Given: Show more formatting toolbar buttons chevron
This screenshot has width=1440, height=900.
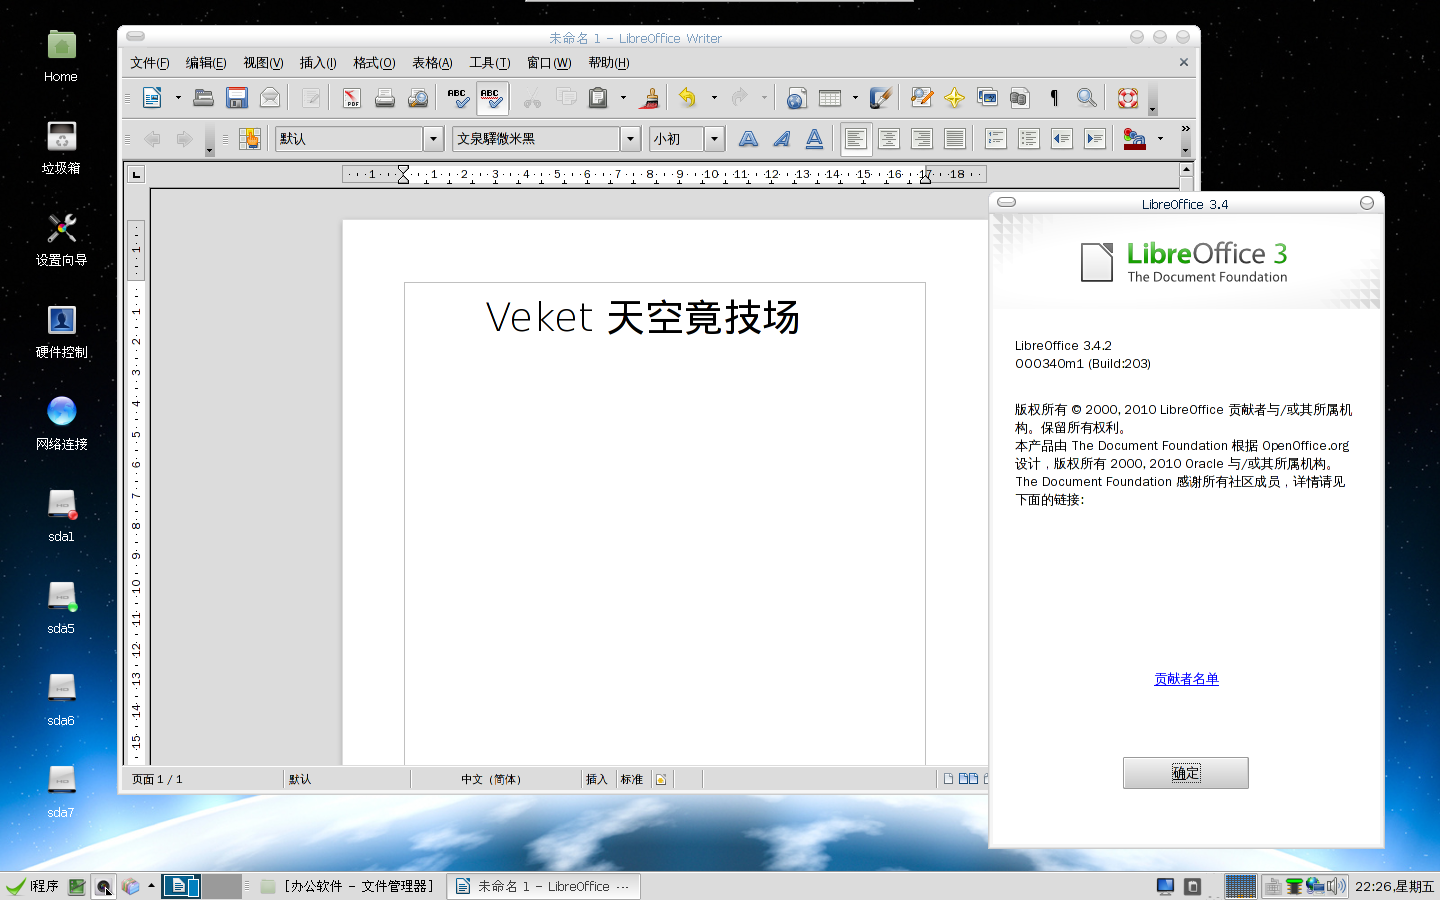Looking at the screenshot, I should pyautogui.click(x=1186, y=129).
